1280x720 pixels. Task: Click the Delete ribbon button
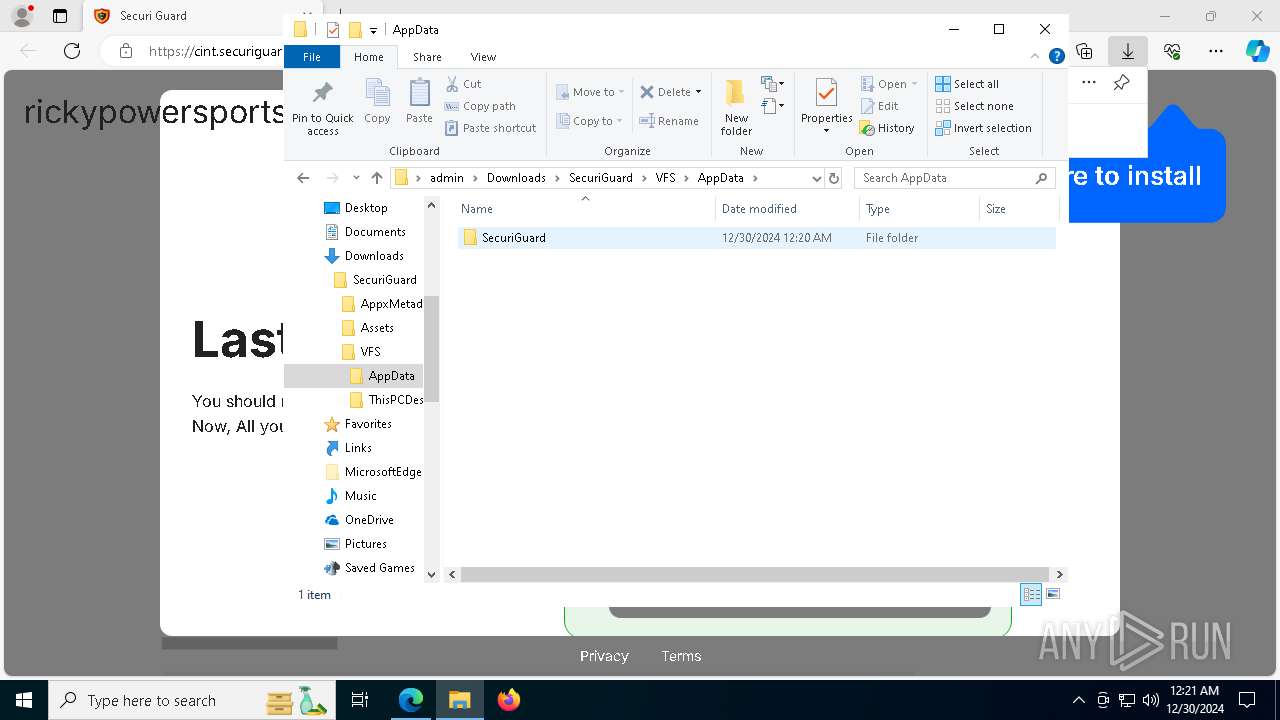pos(670,92)
